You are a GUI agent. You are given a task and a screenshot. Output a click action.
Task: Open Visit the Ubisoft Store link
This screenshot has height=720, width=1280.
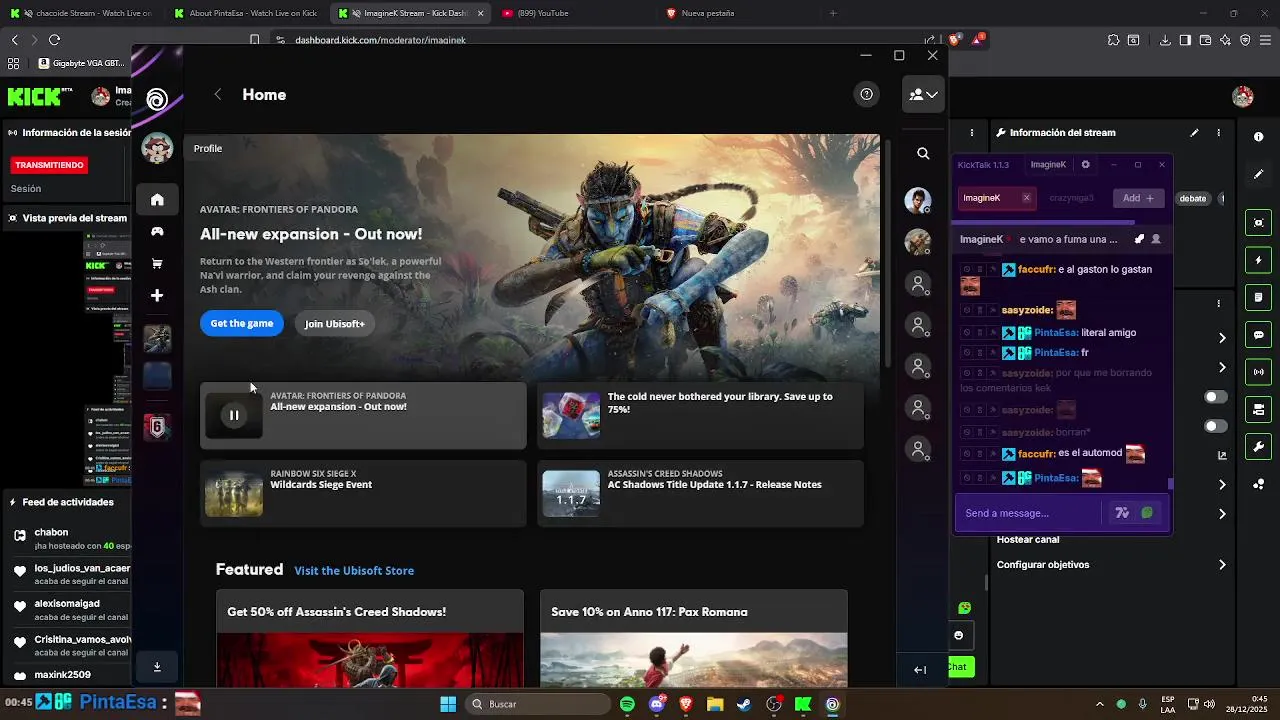tap(354, 570)
